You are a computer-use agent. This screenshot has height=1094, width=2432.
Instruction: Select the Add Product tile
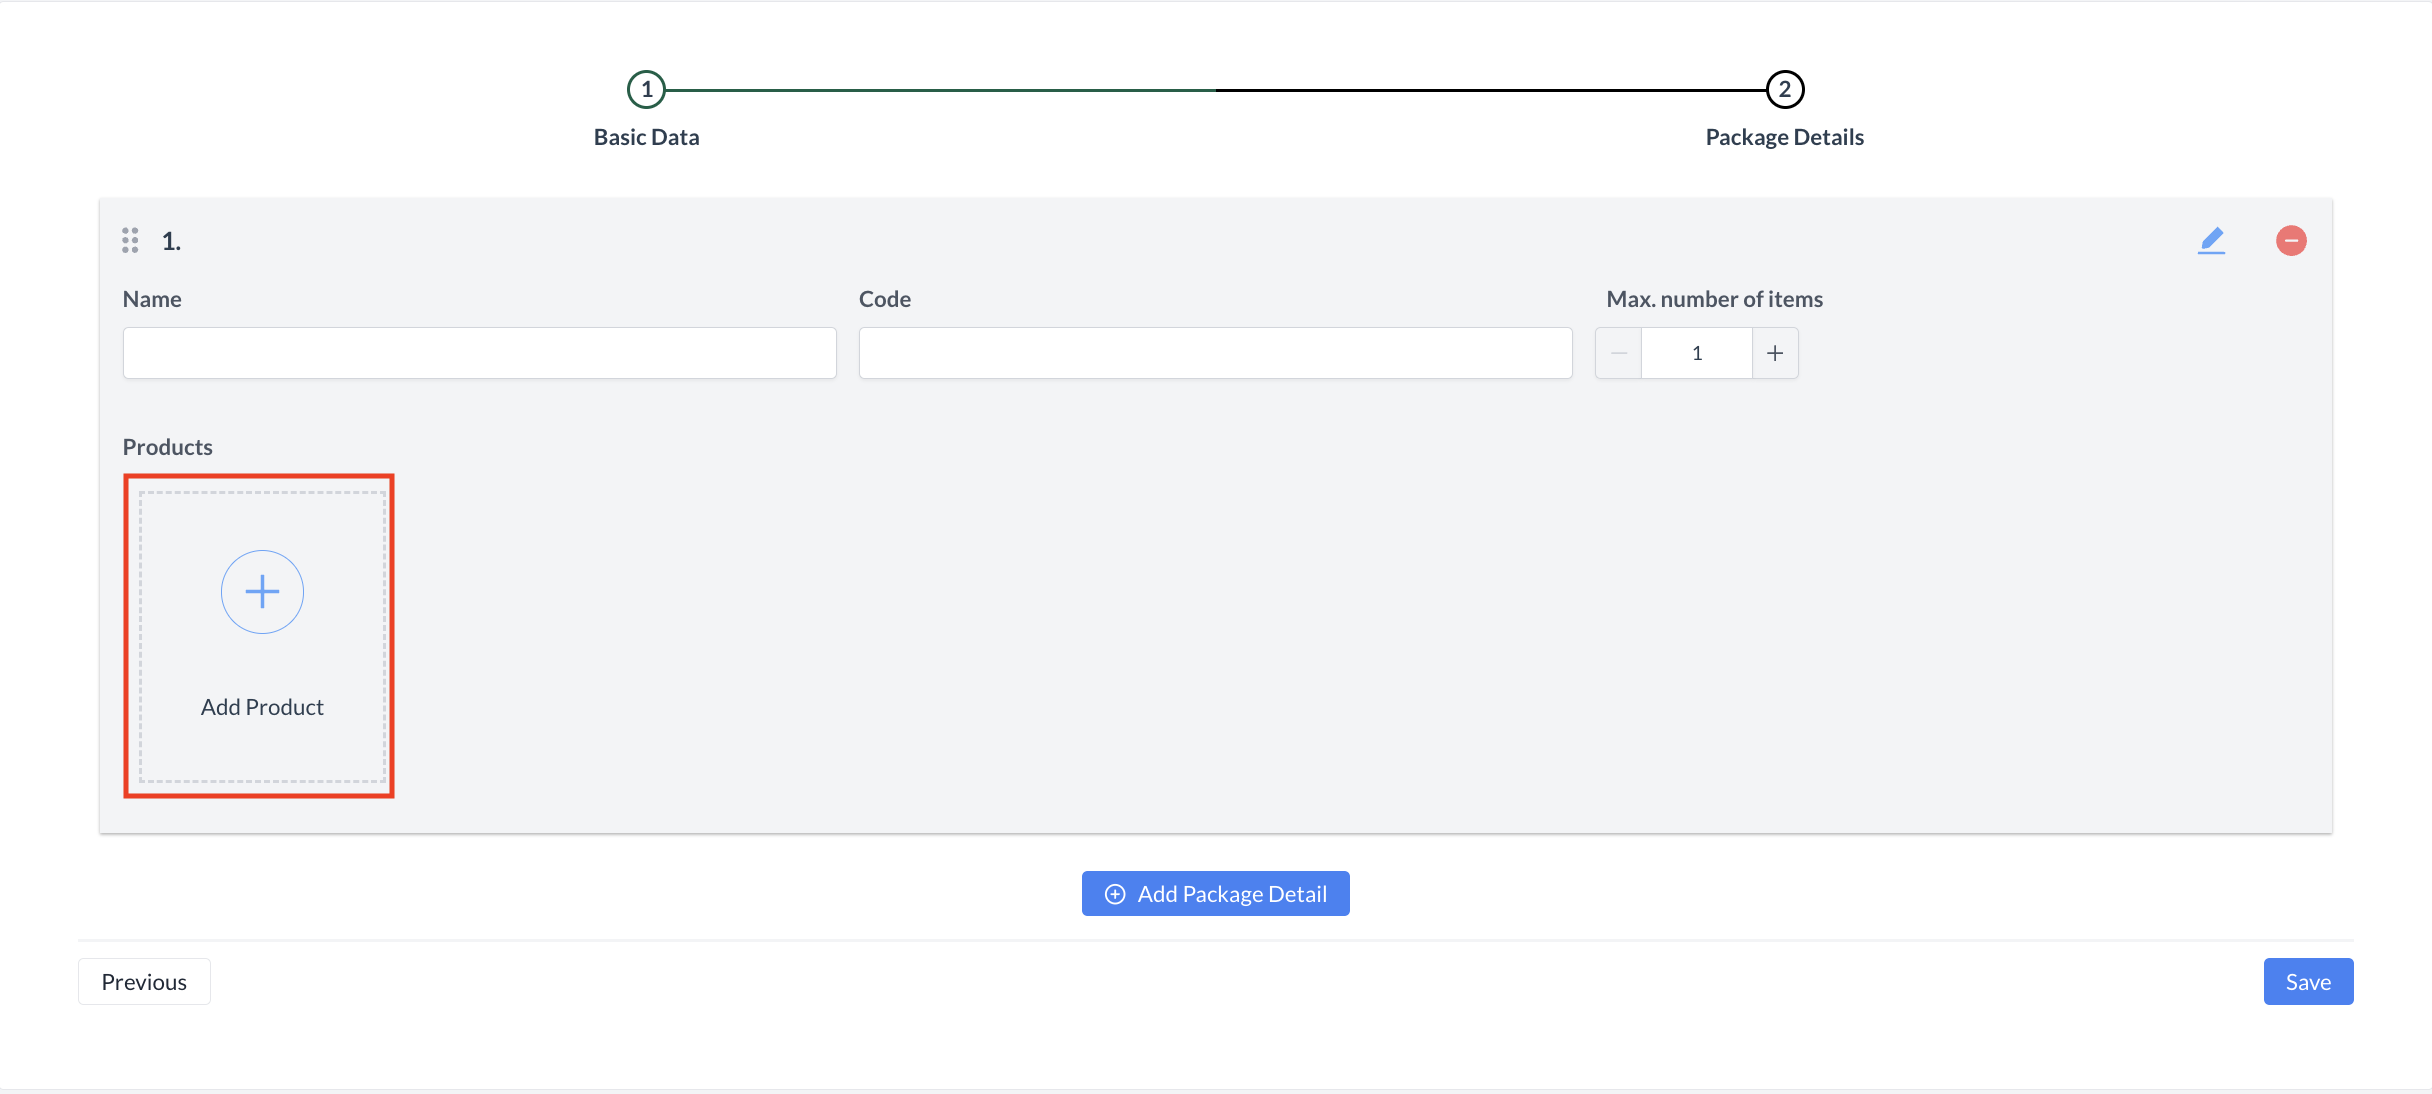pos(261,636)
